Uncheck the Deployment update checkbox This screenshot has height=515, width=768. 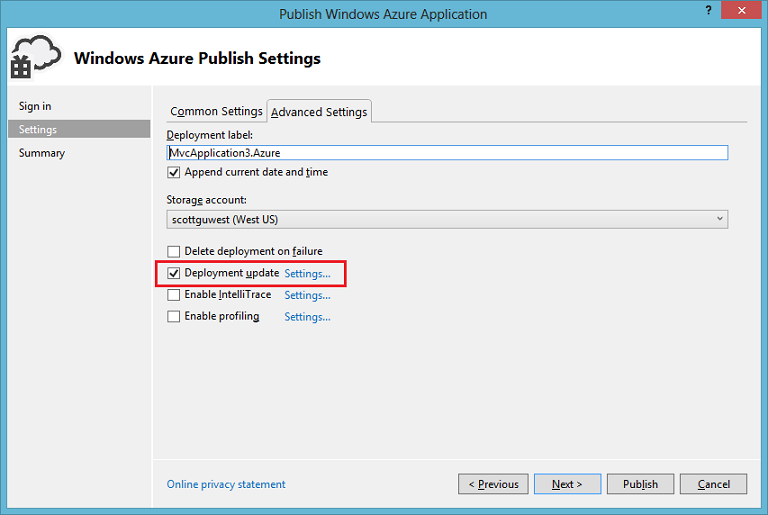[173, 273]
